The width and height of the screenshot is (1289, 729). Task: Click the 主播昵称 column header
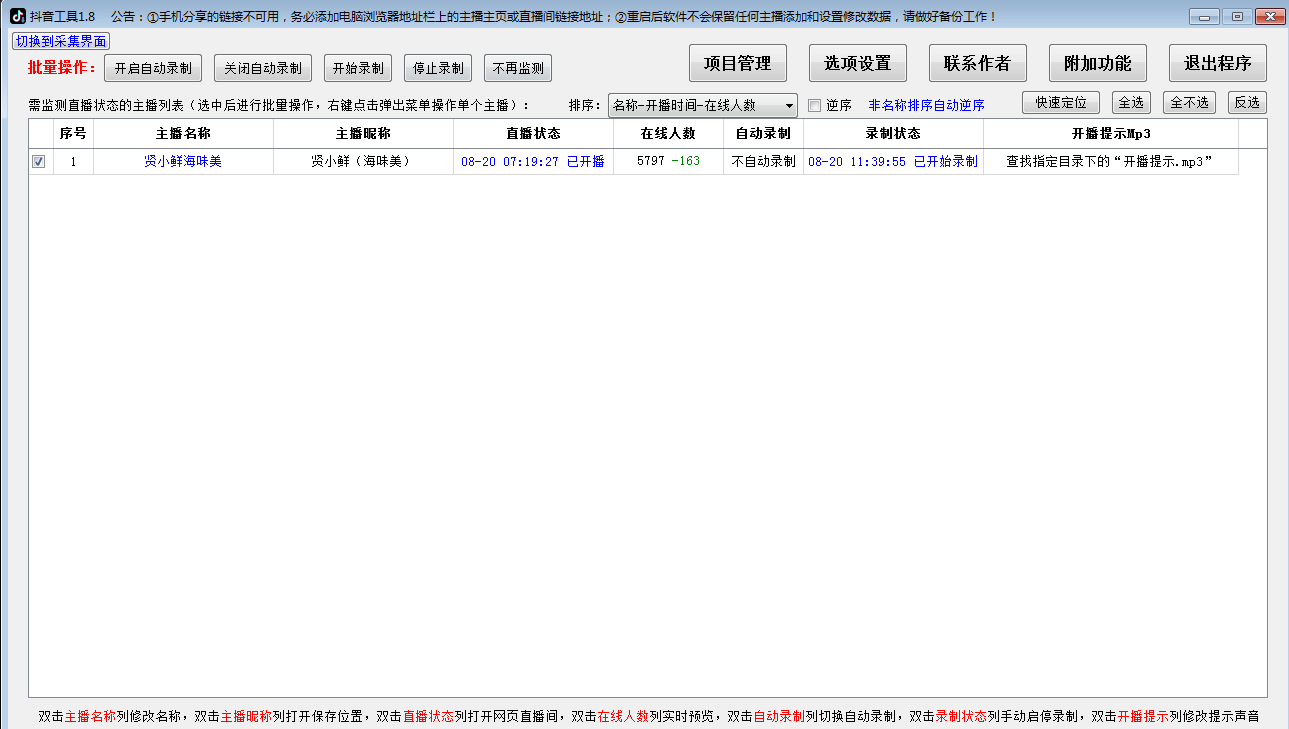363,133
